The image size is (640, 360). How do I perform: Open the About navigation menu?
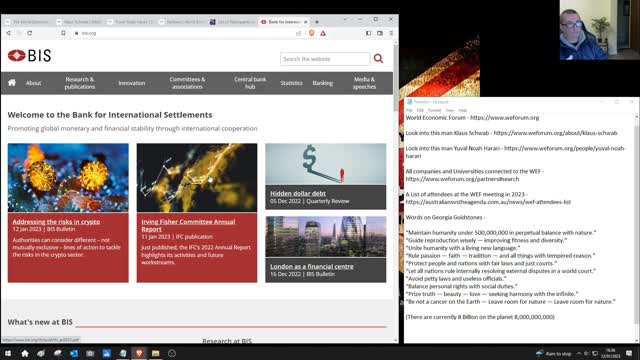click(x=33, y=83)
